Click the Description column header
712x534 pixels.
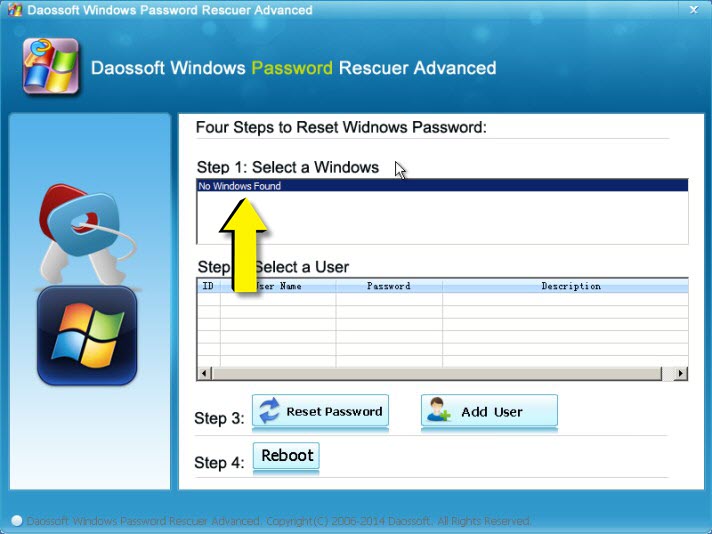(565, 286)
